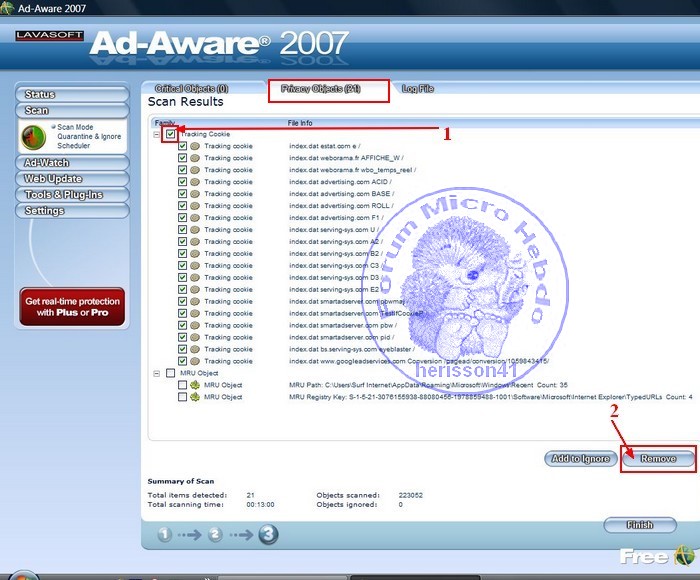Viewport: 700px width, 580px height.
Task: Click the Ad-Aware title bar globe icon
Action: click(6, 8)
